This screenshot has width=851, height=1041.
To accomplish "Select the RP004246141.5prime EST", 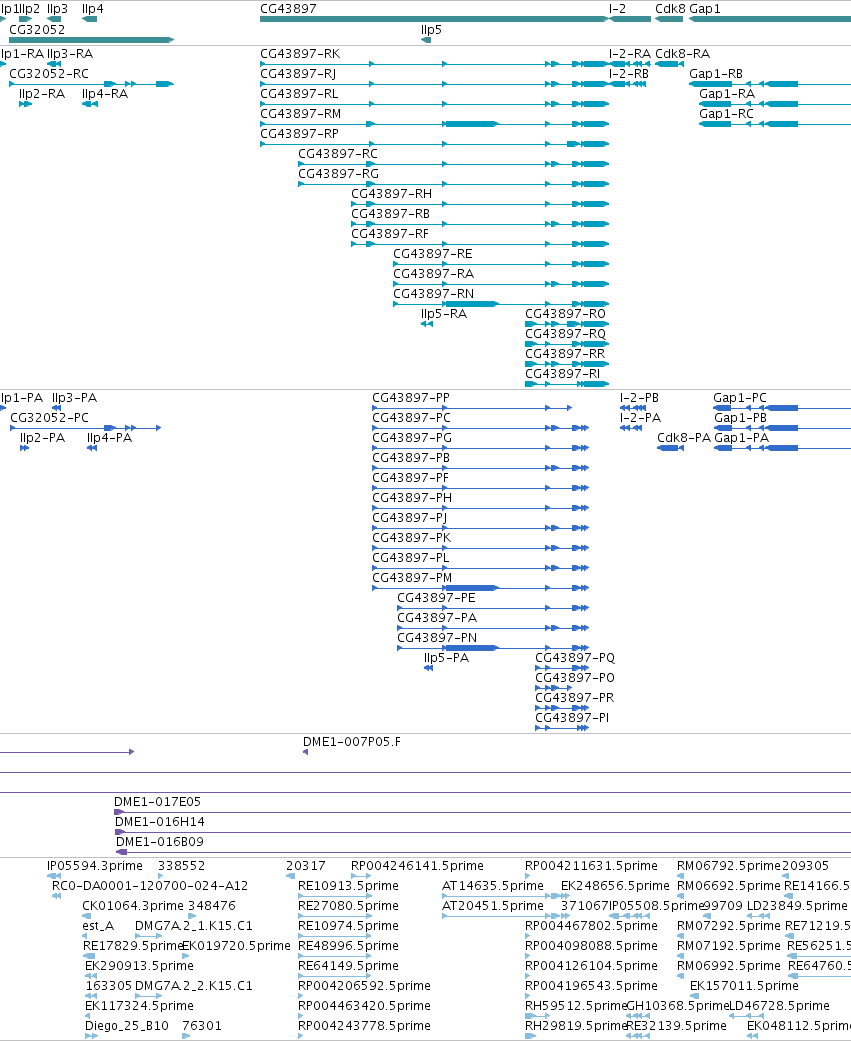I will click(x=418, y=866).
